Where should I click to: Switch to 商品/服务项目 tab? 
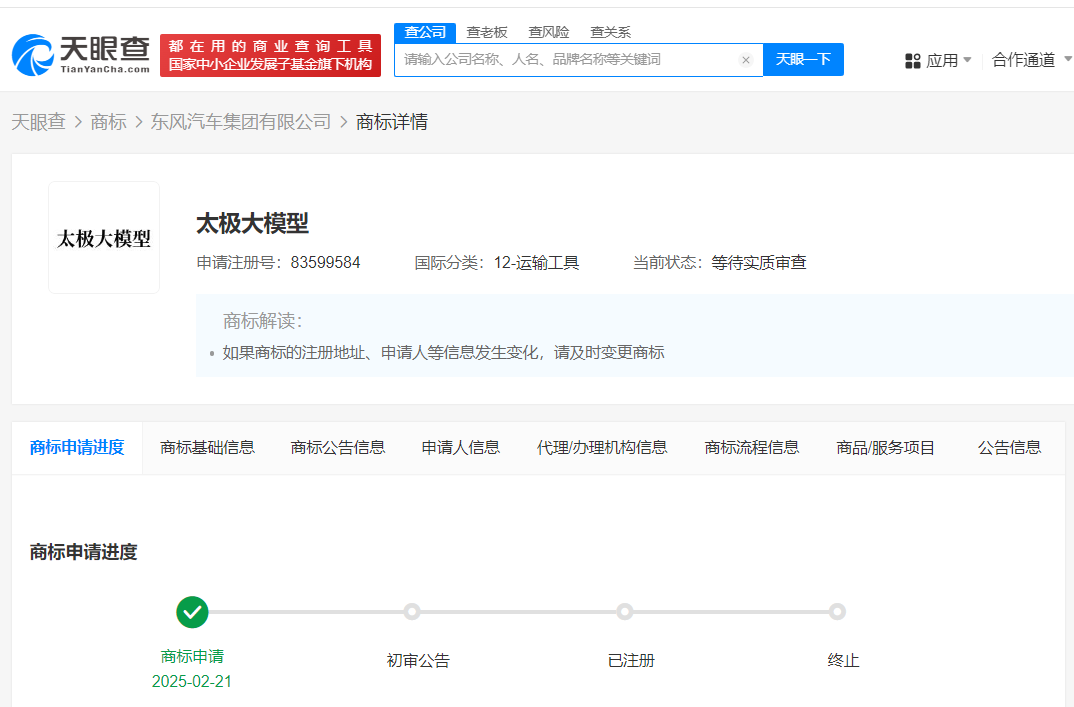point(885,447)
